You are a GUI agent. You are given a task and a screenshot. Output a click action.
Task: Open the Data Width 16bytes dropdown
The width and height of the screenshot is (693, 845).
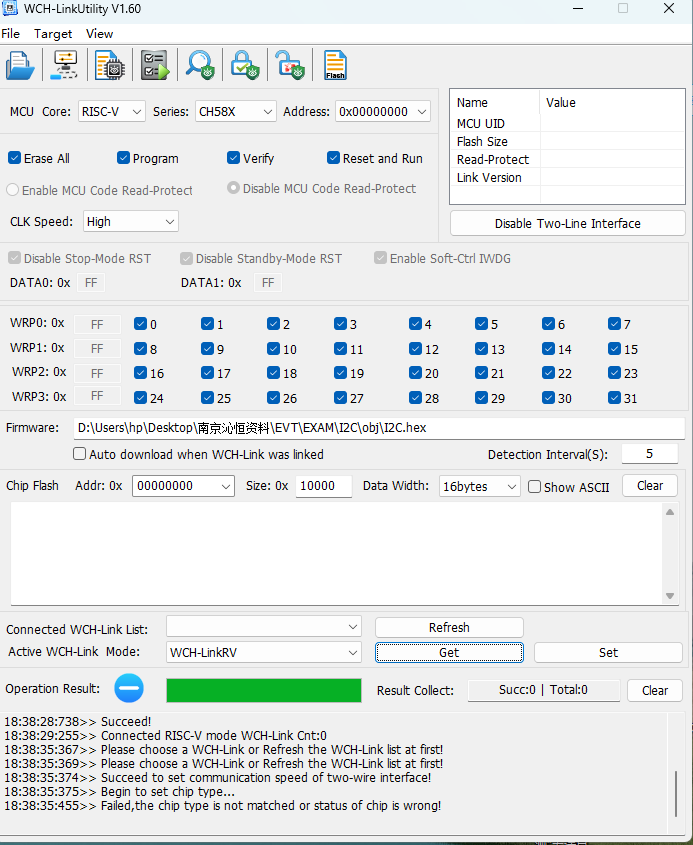(x=480, y=486)
